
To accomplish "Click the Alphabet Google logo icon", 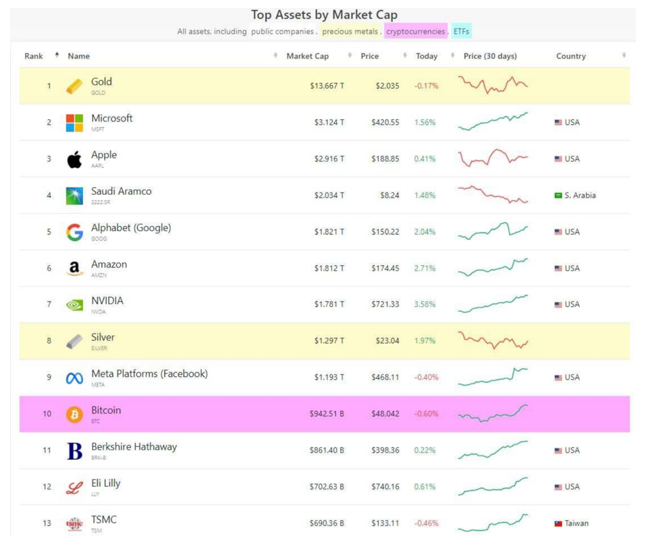I will click(x=74, y=232).
